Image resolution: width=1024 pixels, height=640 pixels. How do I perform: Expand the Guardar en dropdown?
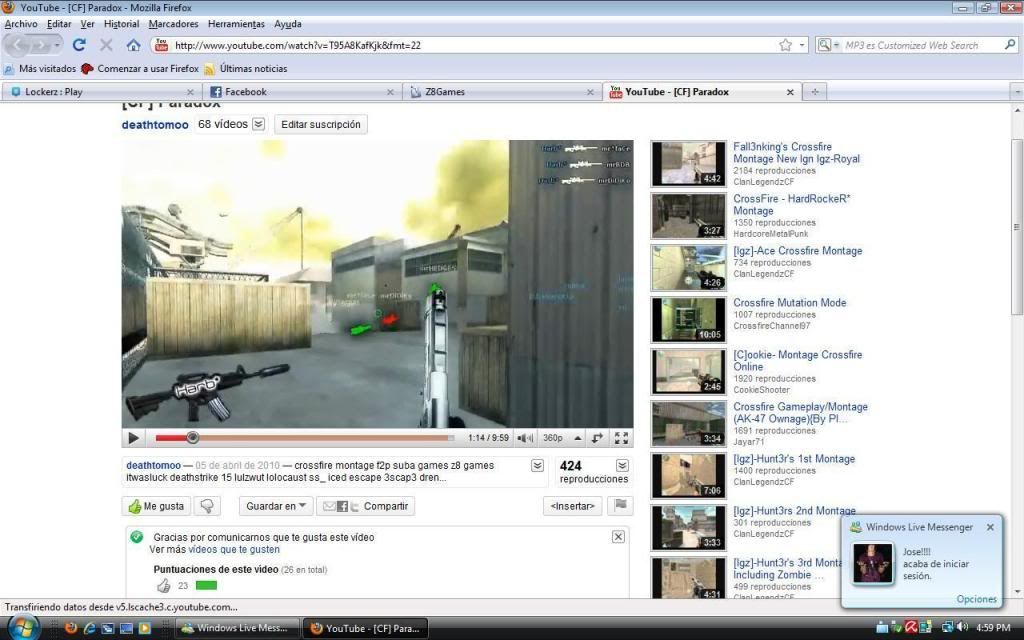coord(276,506)
